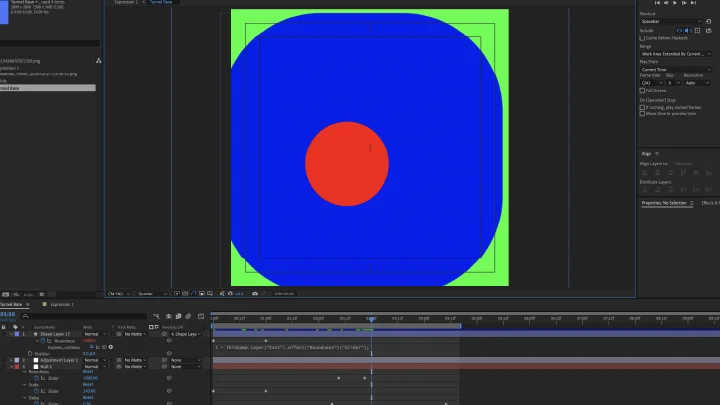Expand Adjustment Layer 1 twirl arrow
This screenshot has width=720, height=405.
tap(11, 360)
